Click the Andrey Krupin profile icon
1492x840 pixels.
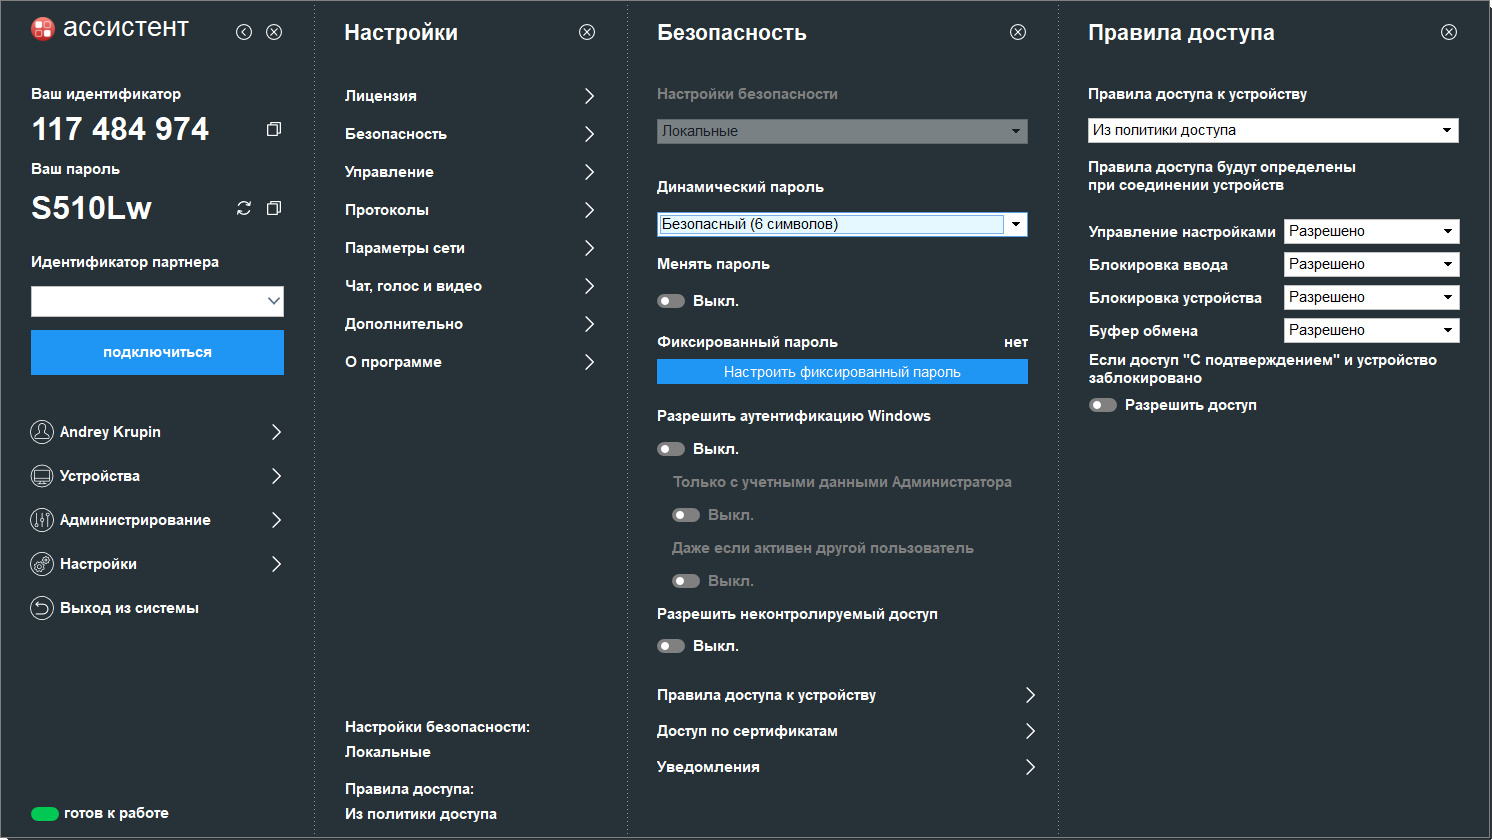[42, 432]
